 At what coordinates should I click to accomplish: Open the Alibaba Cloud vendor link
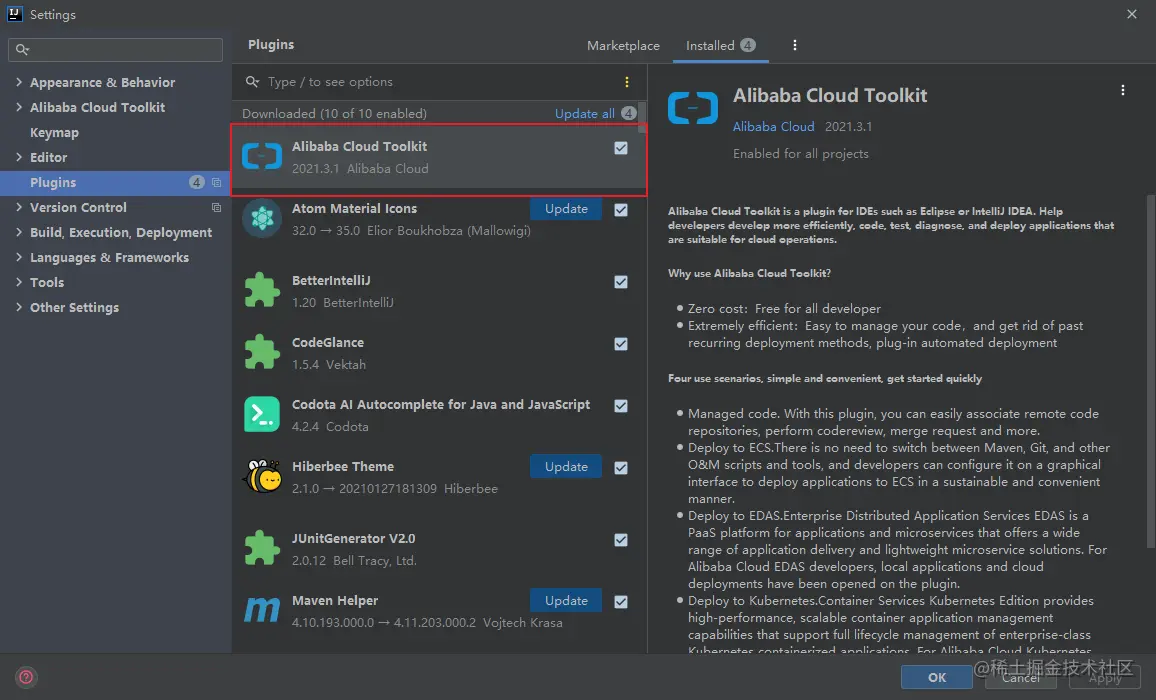773,127
